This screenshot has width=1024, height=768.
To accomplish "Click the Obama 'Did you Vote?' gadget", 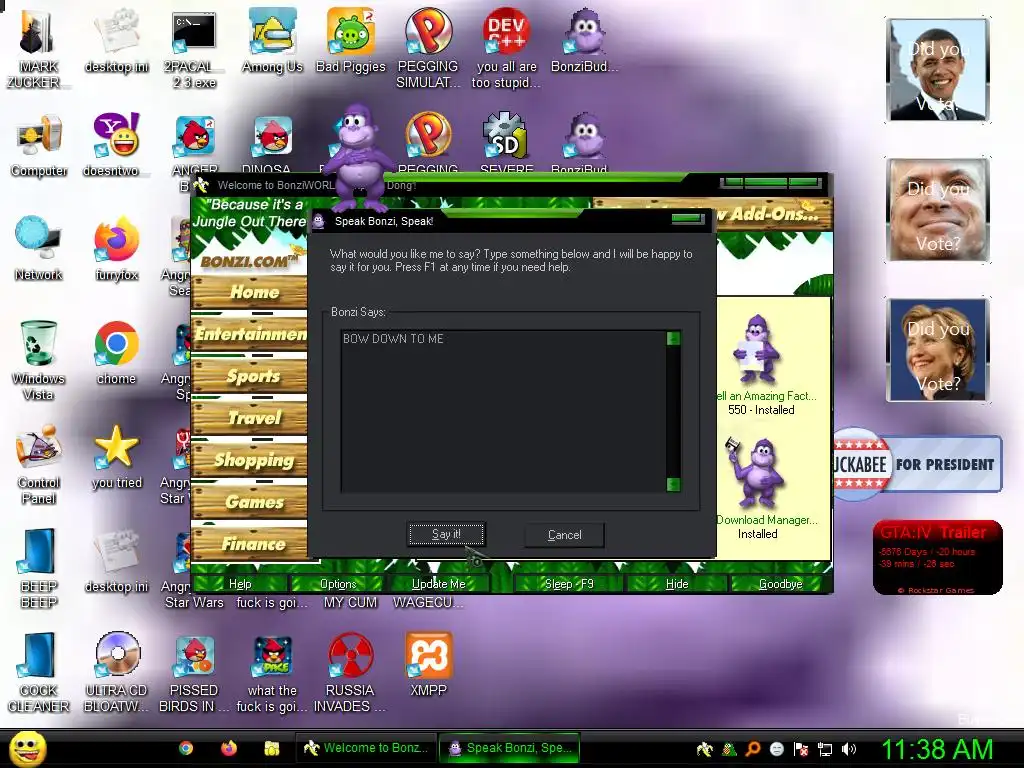I will 938,71.
